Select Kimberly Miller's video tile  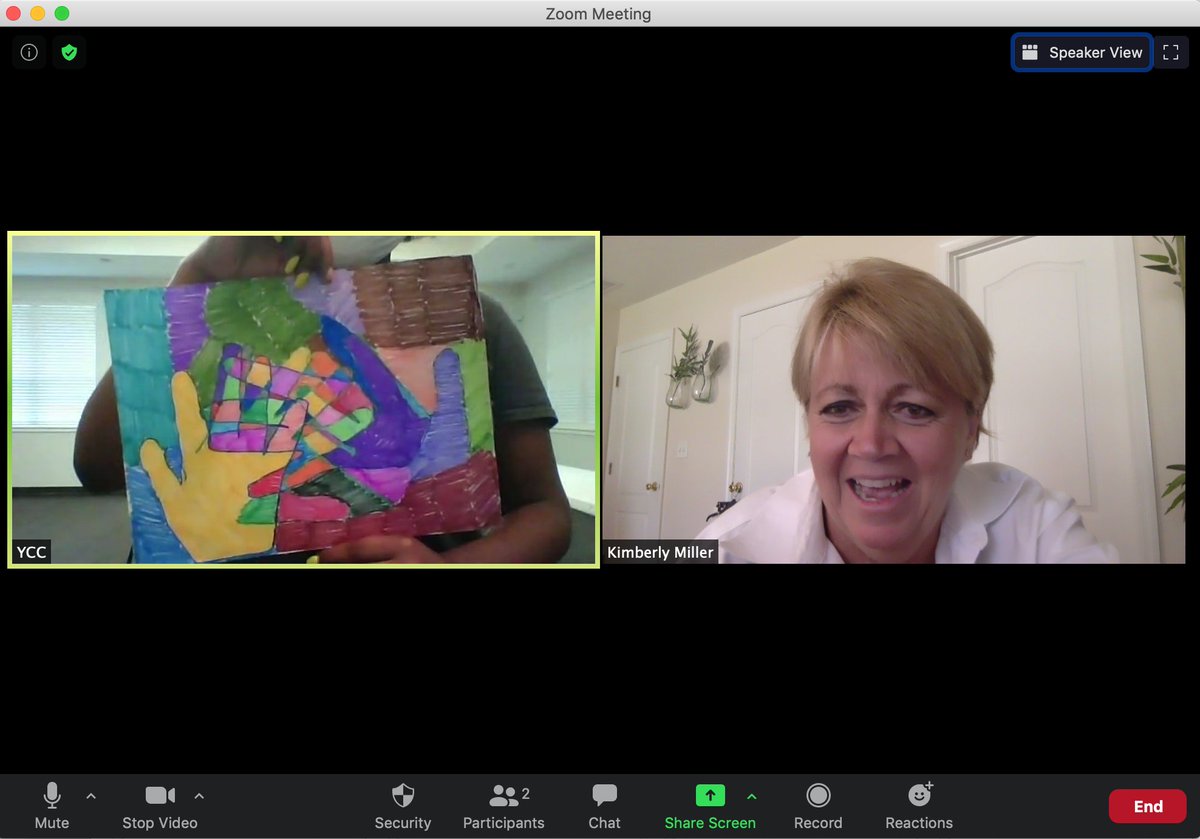point(893,400)
